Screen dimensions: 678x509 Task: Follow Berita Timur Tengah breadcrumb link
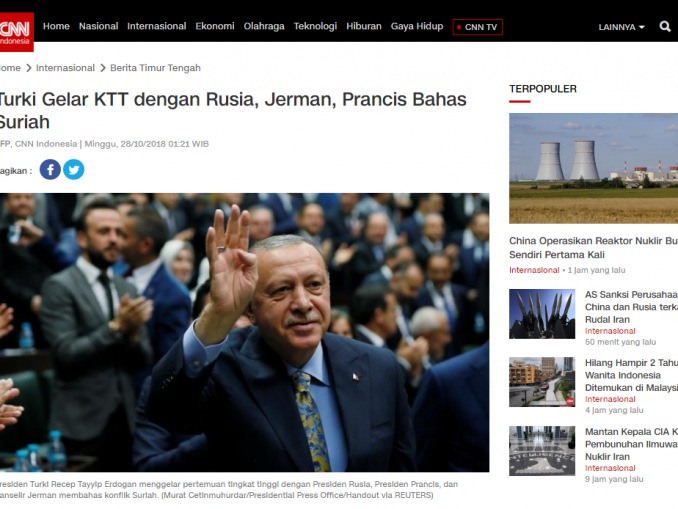[x=155, y=68]
